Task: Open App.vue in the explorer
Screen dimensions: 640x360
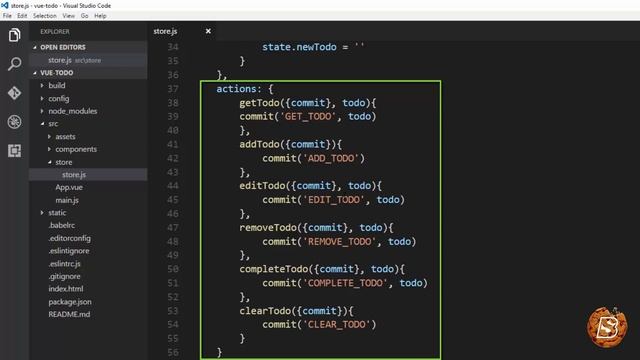Action: pyautogui.click(x=69, y=187)
